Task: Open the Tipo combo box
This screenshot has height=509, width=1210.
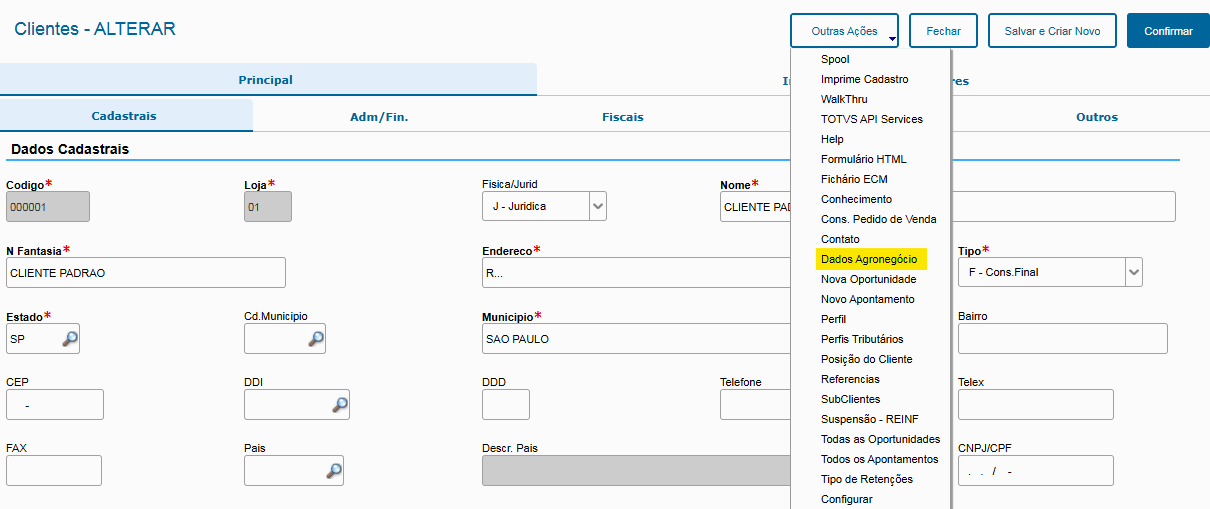Action: [x=1133, y=272]
